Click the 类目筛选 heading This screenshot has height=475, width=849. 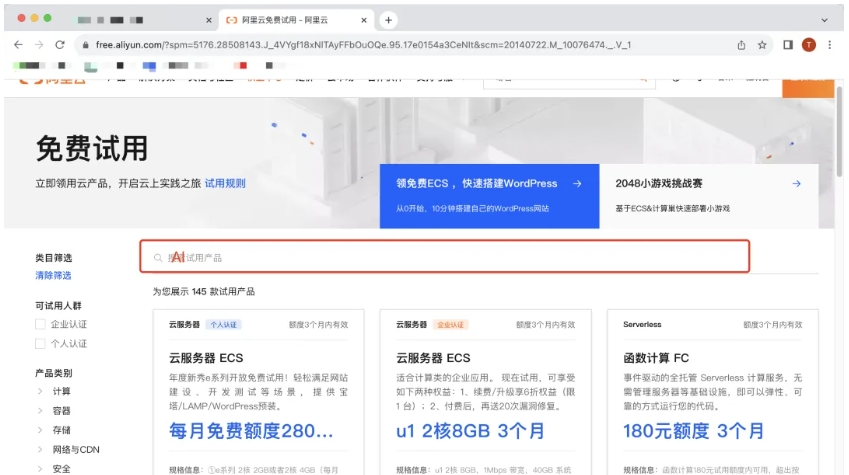(54, 258)
